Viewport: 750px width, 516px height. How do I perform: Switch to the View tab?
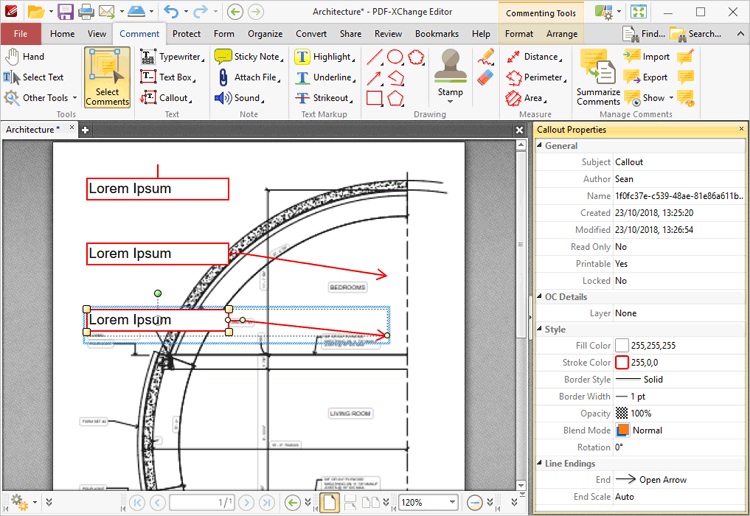(x=97, y=34)
